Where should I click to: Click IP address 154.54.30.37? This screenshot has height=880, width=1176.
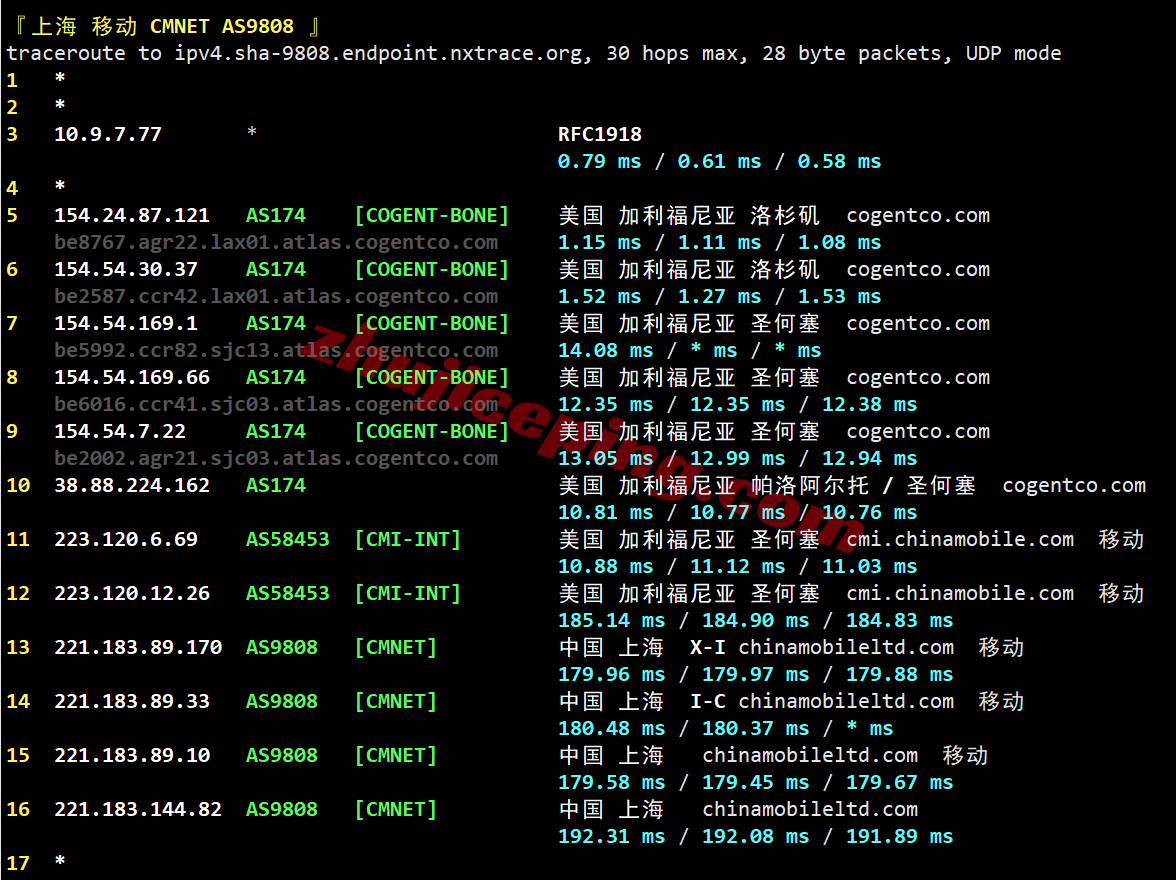[x=126, y=269]
